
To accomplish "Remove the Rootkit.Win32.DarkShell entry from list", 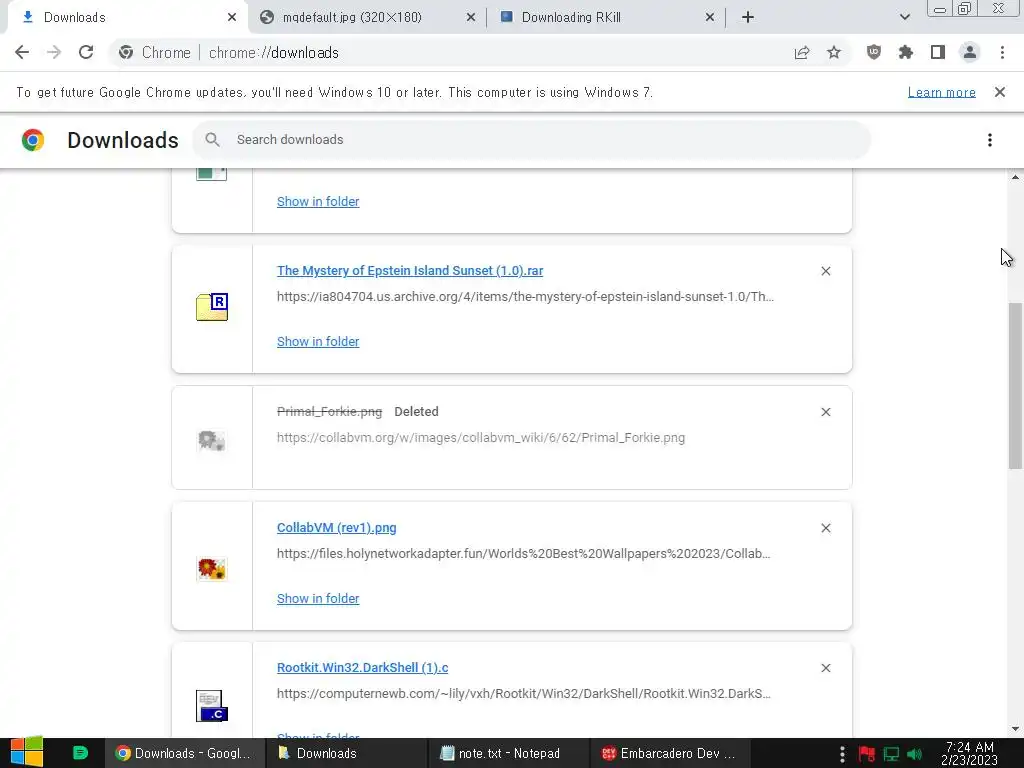I will 826,668.
